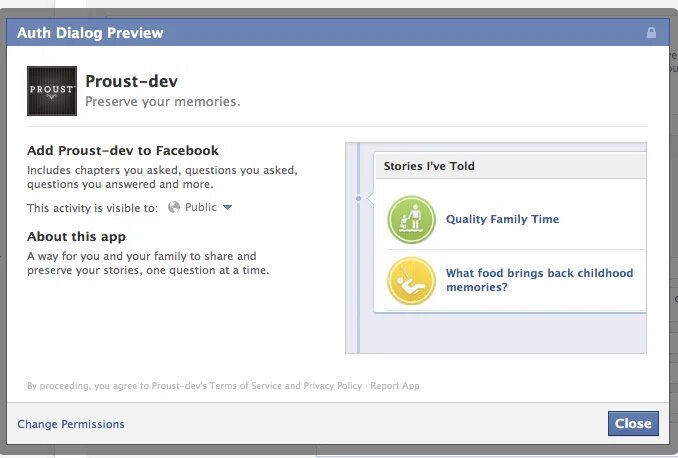Viewport: 678px width, 458px height.
Task: Click the Proust app logo thumbnail
Action: (x=52, y=91)
